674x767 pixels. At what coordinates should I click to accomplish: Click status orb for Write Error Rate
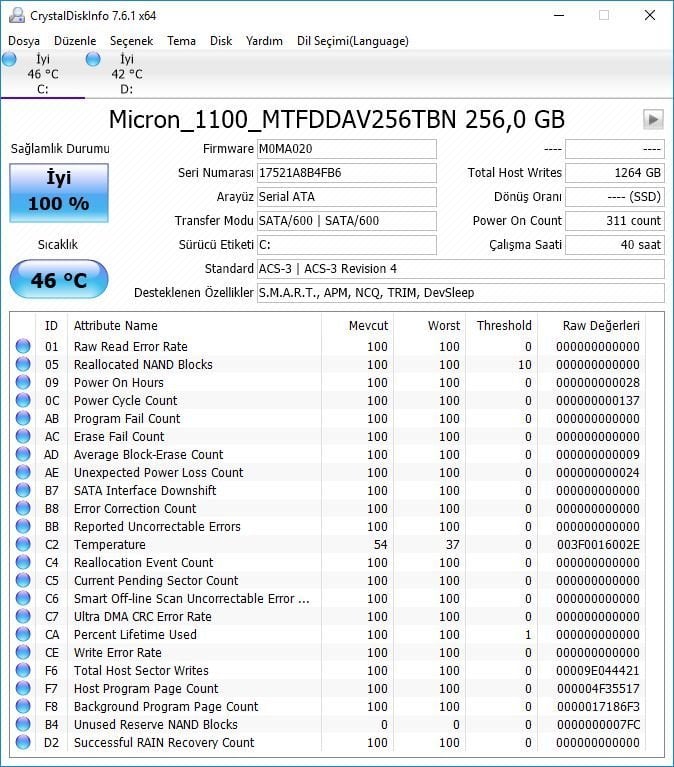(23, 653)
